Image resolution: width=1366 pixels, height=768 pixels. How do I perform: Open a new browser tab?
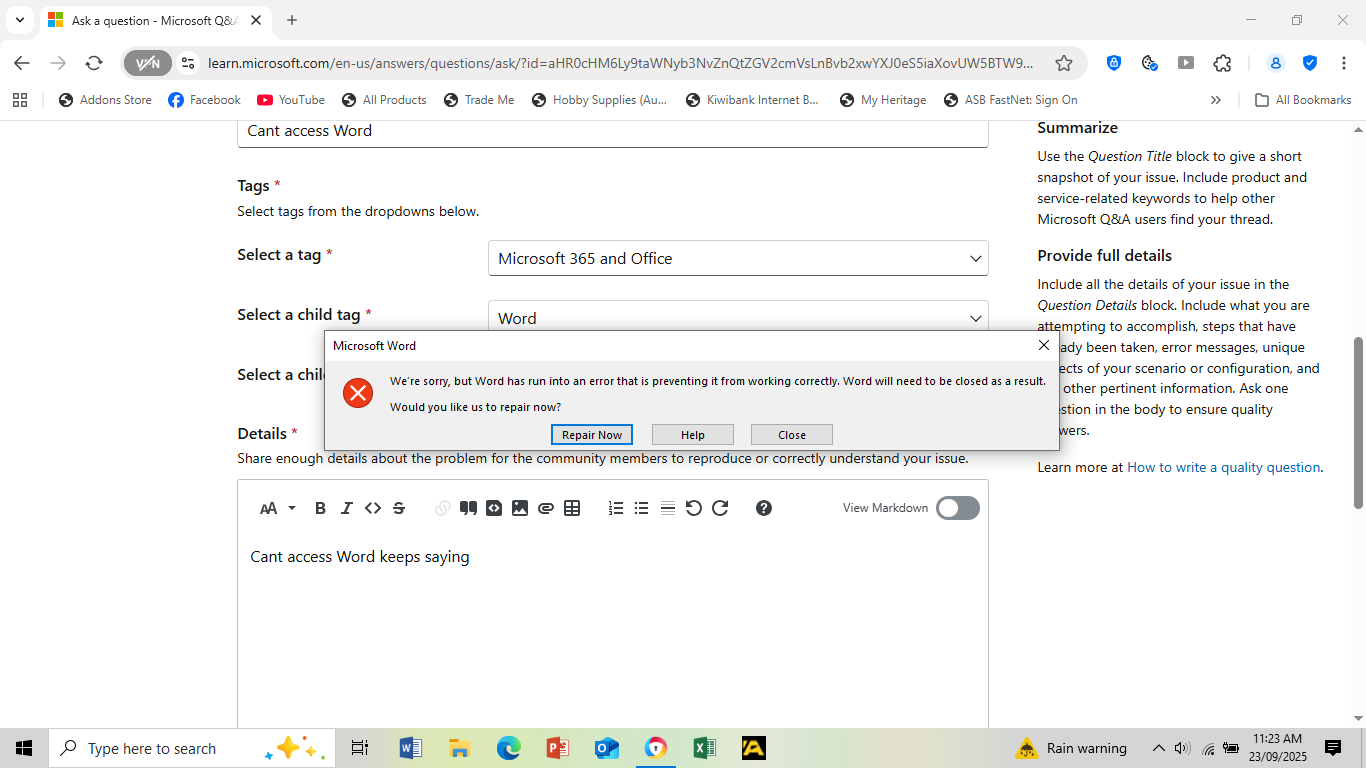(292, 20)
